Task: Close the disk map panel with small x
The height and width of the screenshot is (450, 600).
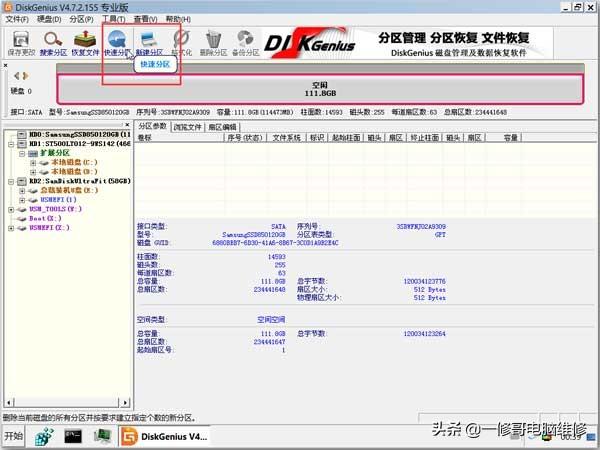Action: pyautogui.click(x=5, y=65)
